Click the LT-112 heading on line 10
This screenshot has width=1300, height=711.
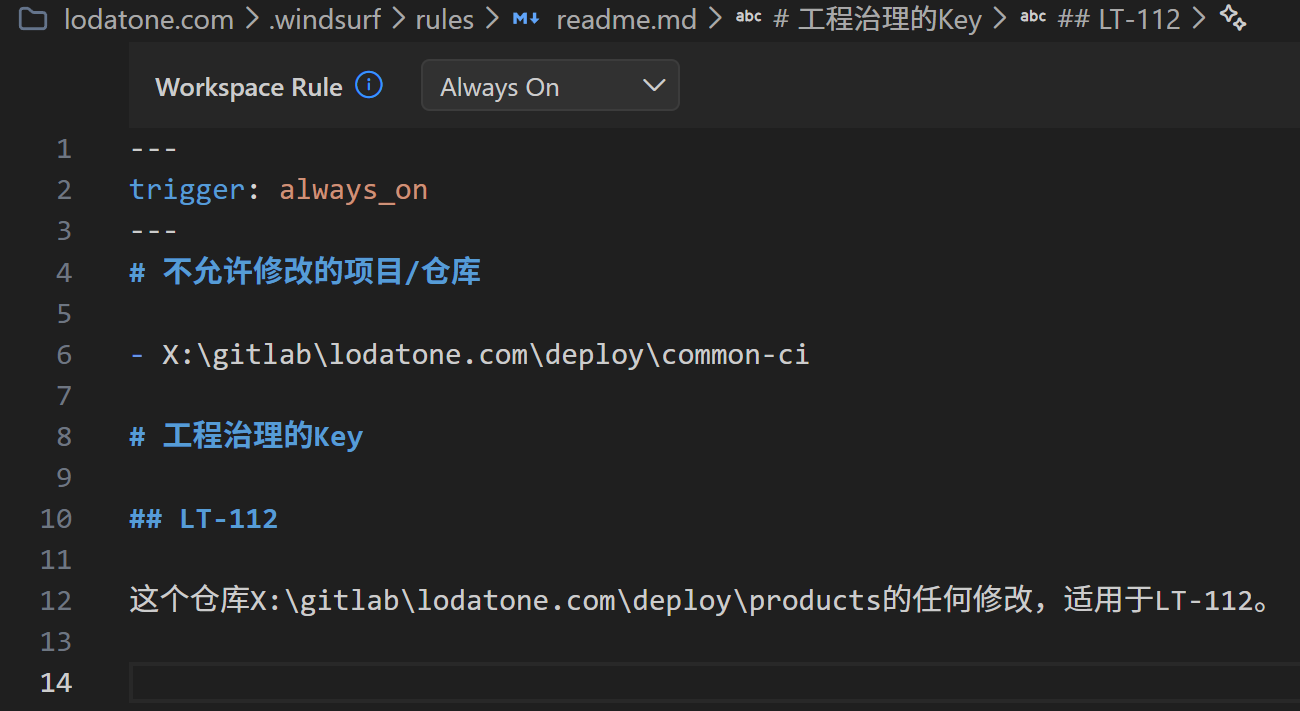click(x=228, y=518)
